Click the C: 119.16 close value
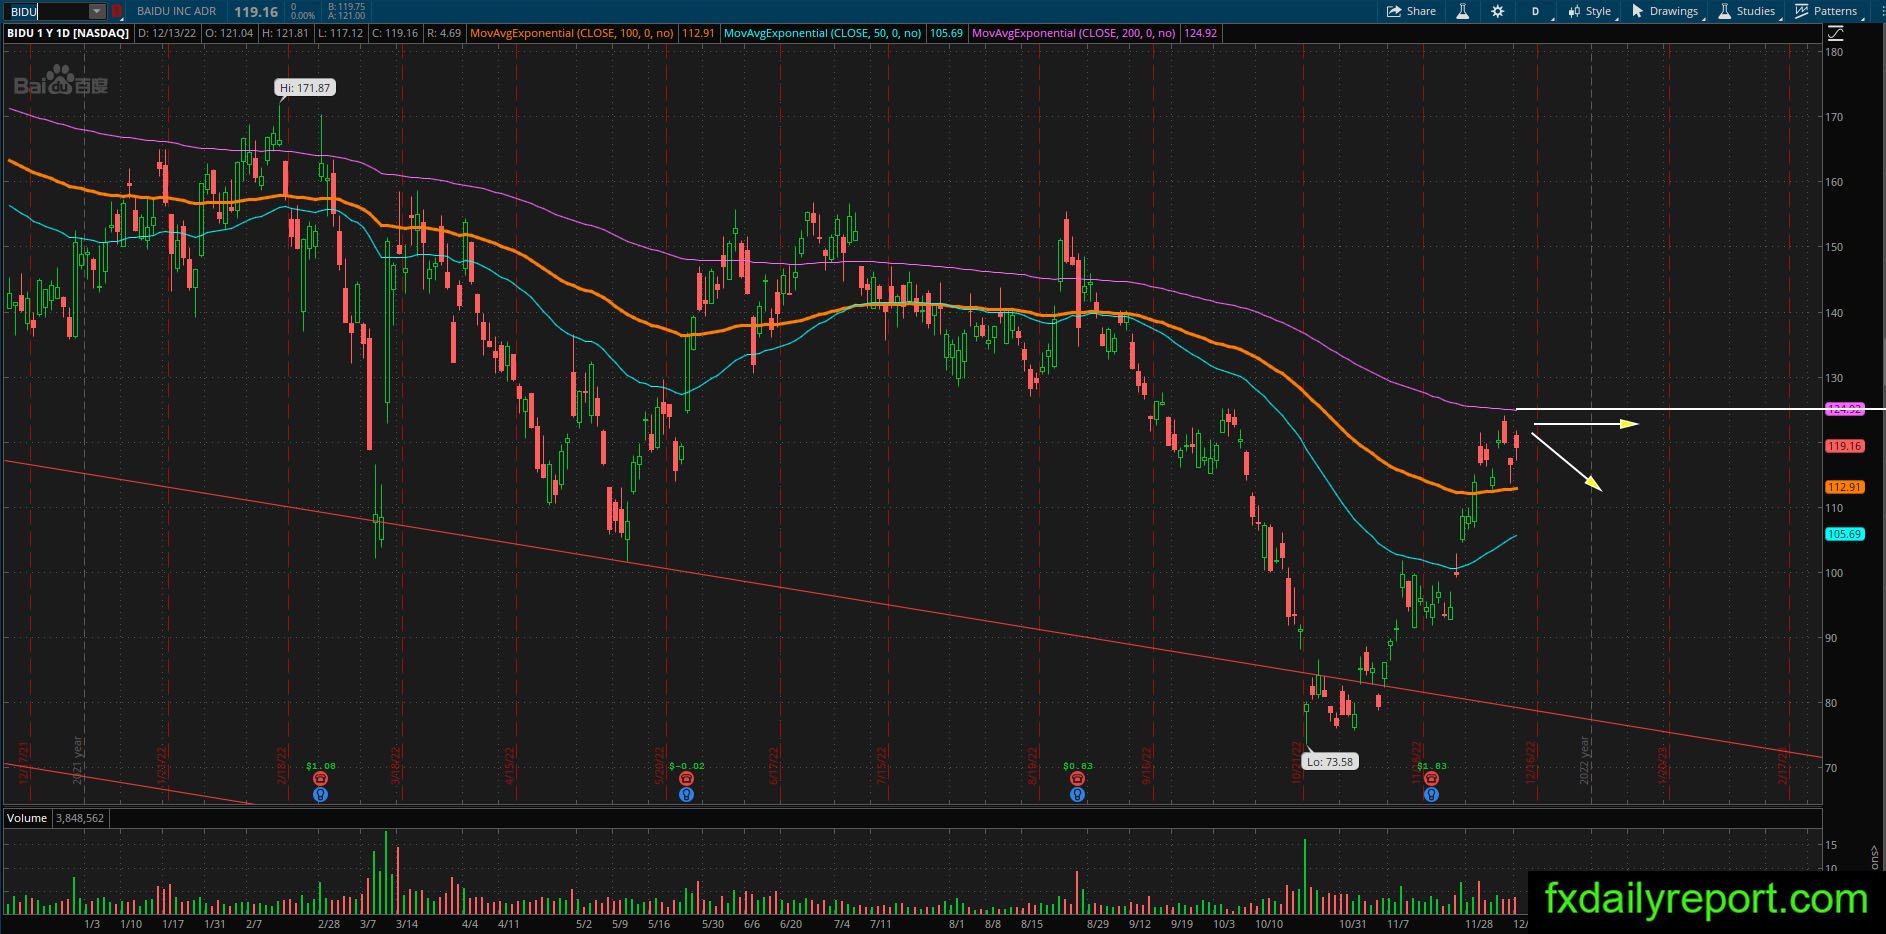The image size is (1886, 934). point(394,33)
